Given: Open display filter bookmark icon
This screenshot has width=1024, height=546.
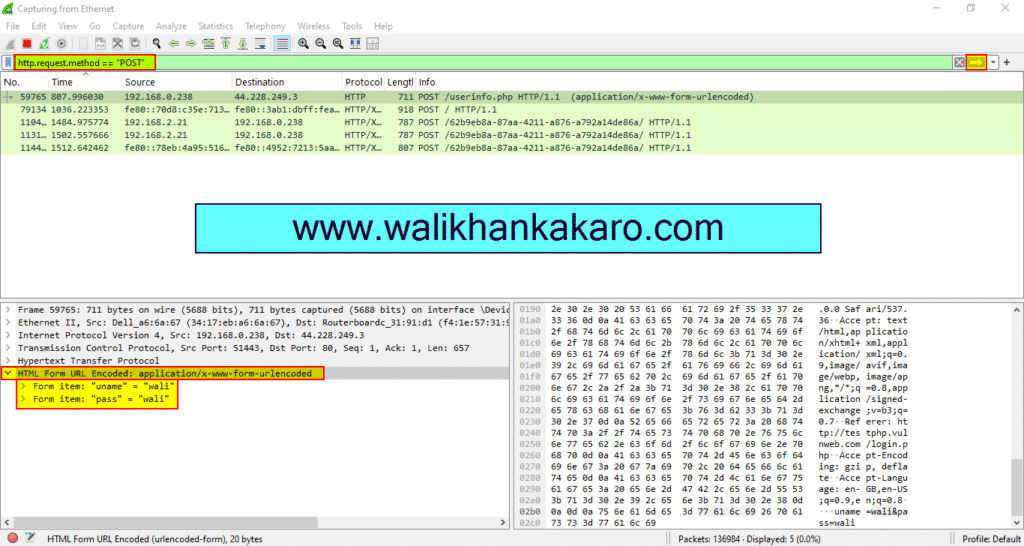Looking at the screenshot, I should 8,63.
